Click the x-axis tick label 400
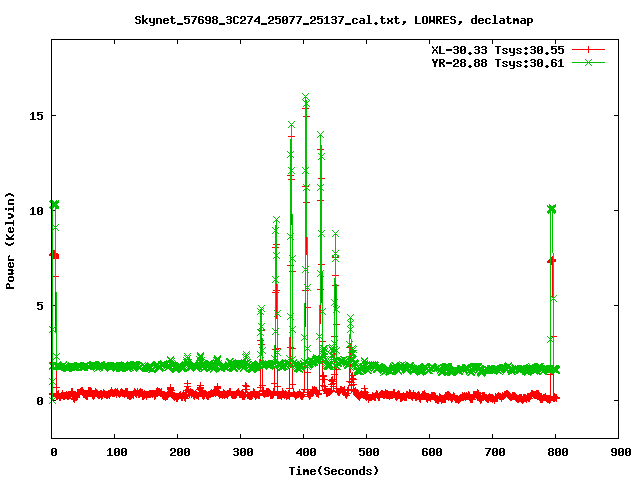 (306, 452)
